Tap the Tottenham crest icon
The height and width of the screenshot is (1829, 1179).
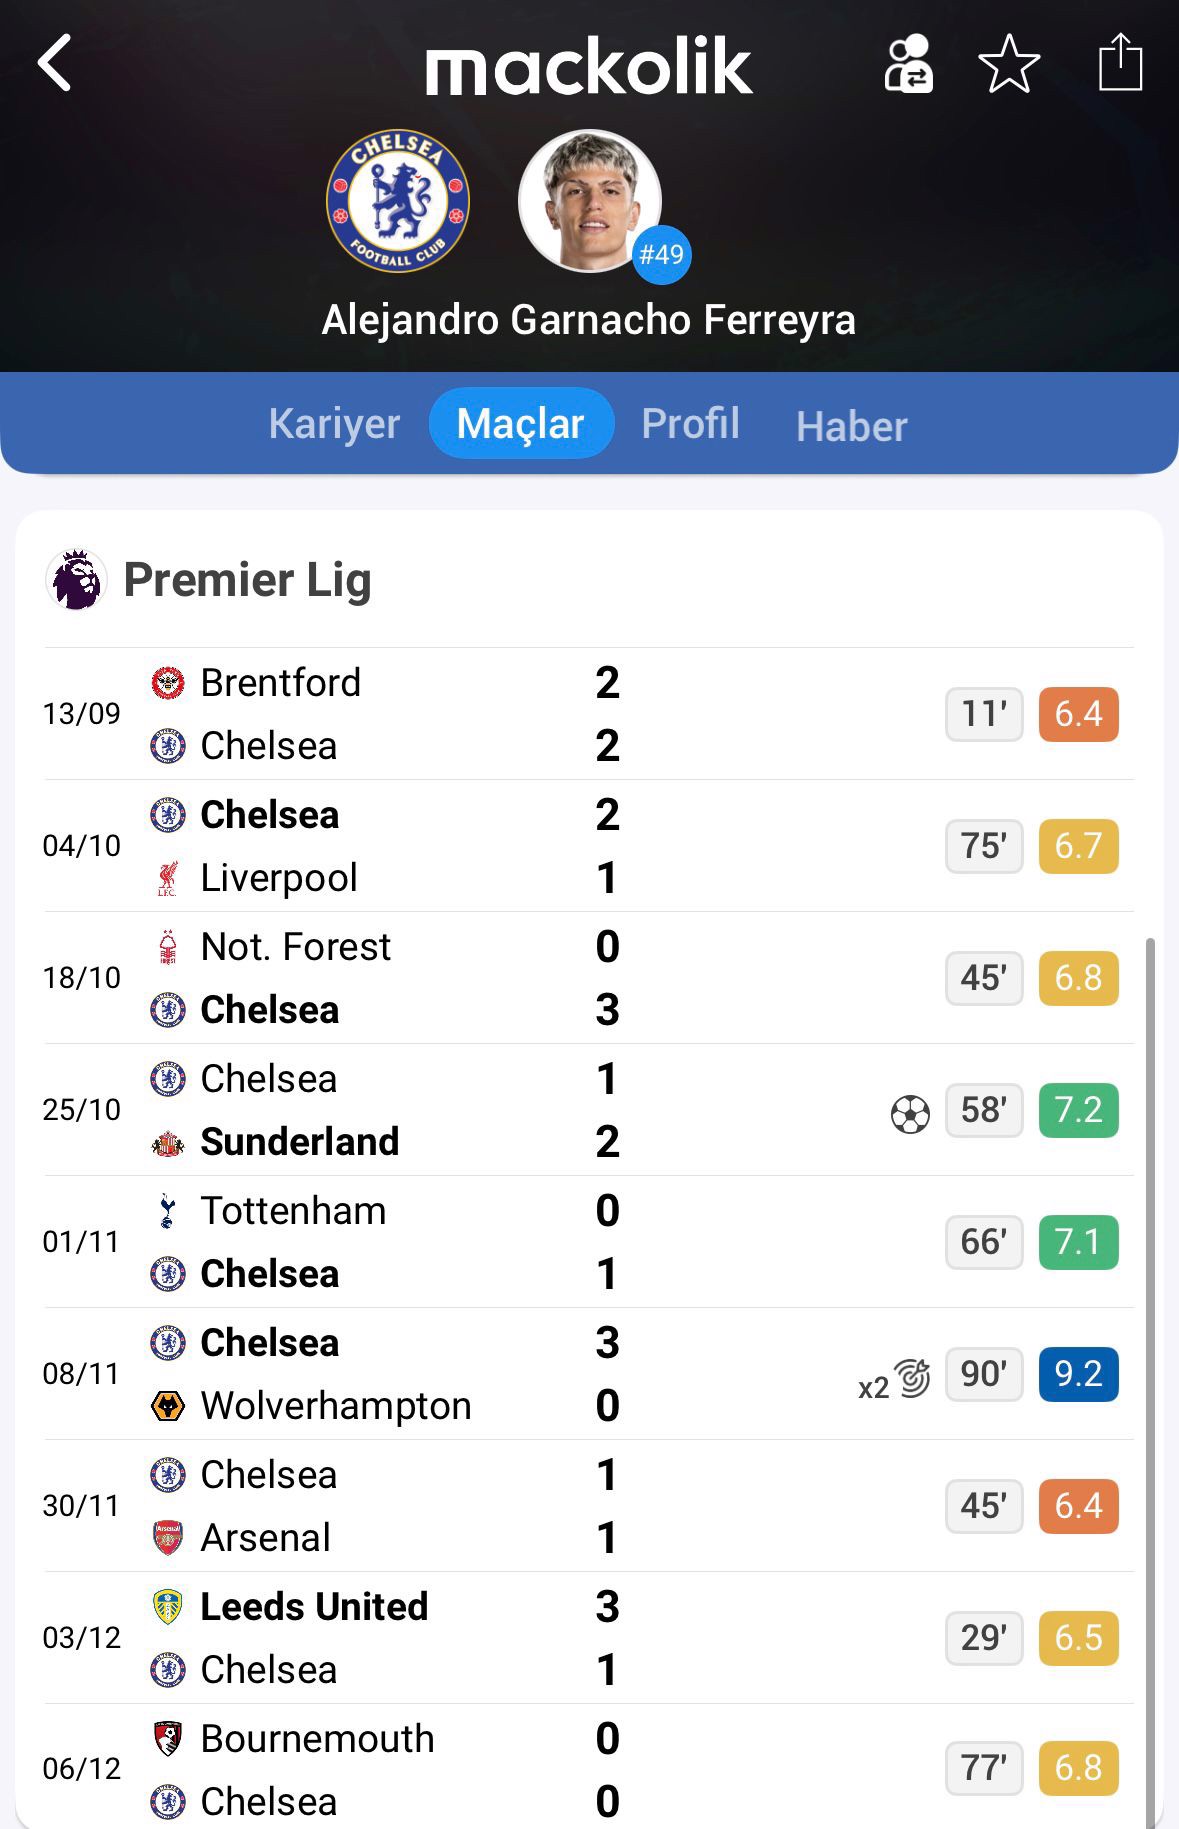(168, 1211)
